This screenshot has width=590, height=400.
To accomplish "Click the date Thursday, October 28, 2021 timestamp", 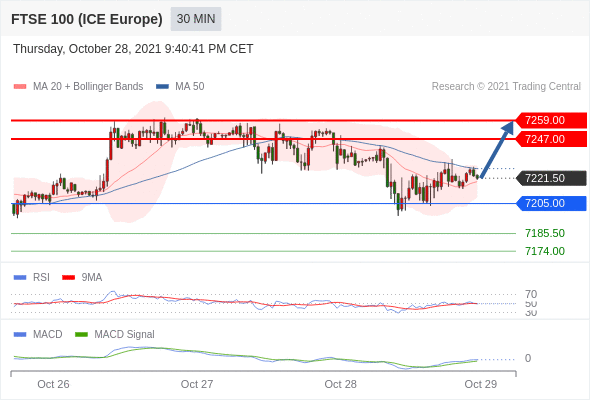I will point(133,49).
